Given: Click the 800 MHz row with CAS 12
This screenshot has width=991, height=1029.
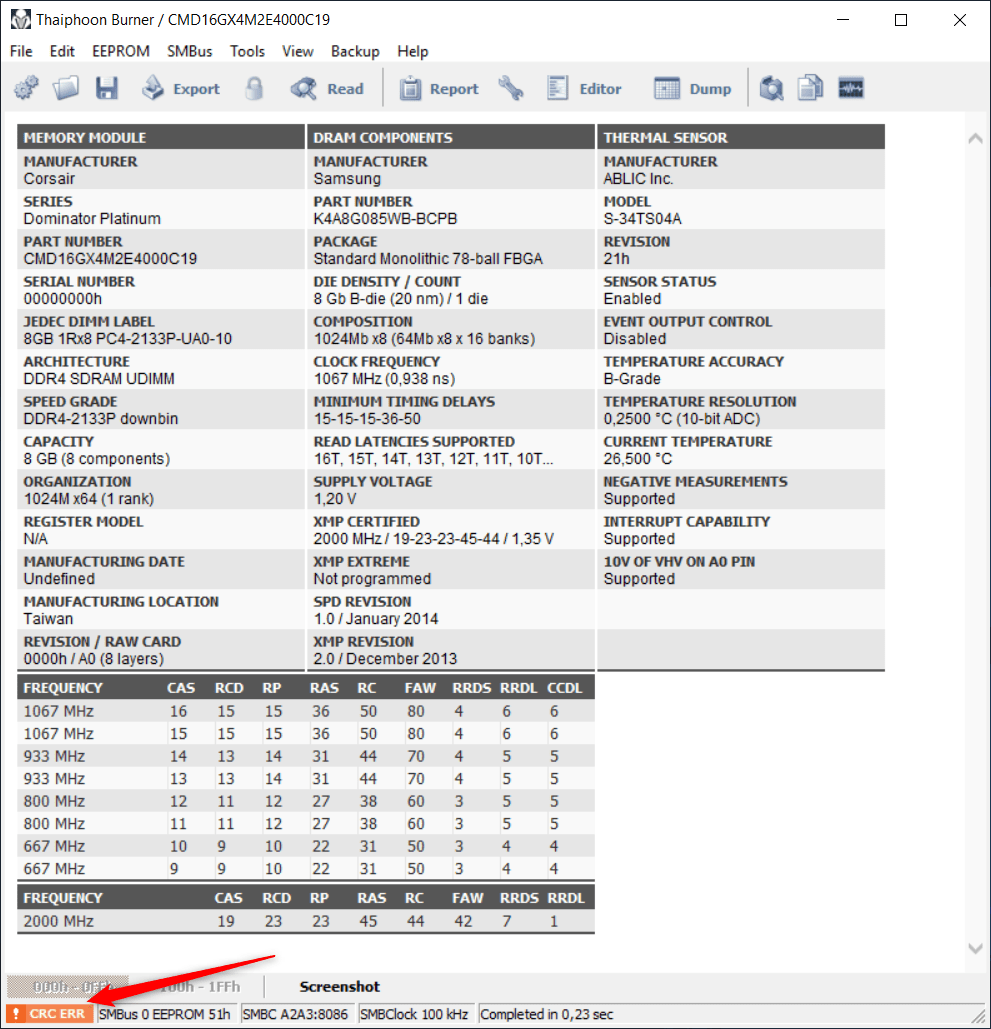Looking at the screenshot, I should click(x=306, y=801).
